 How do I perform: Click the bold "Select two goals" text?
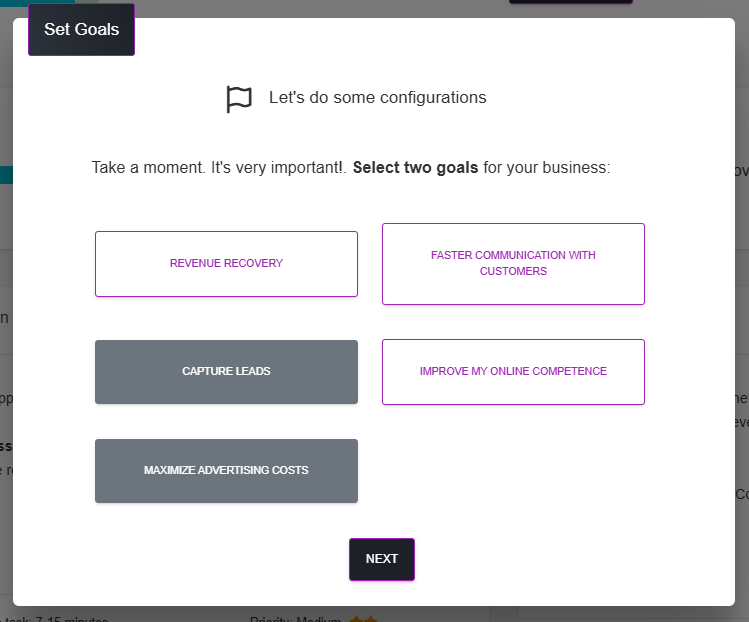415,168
